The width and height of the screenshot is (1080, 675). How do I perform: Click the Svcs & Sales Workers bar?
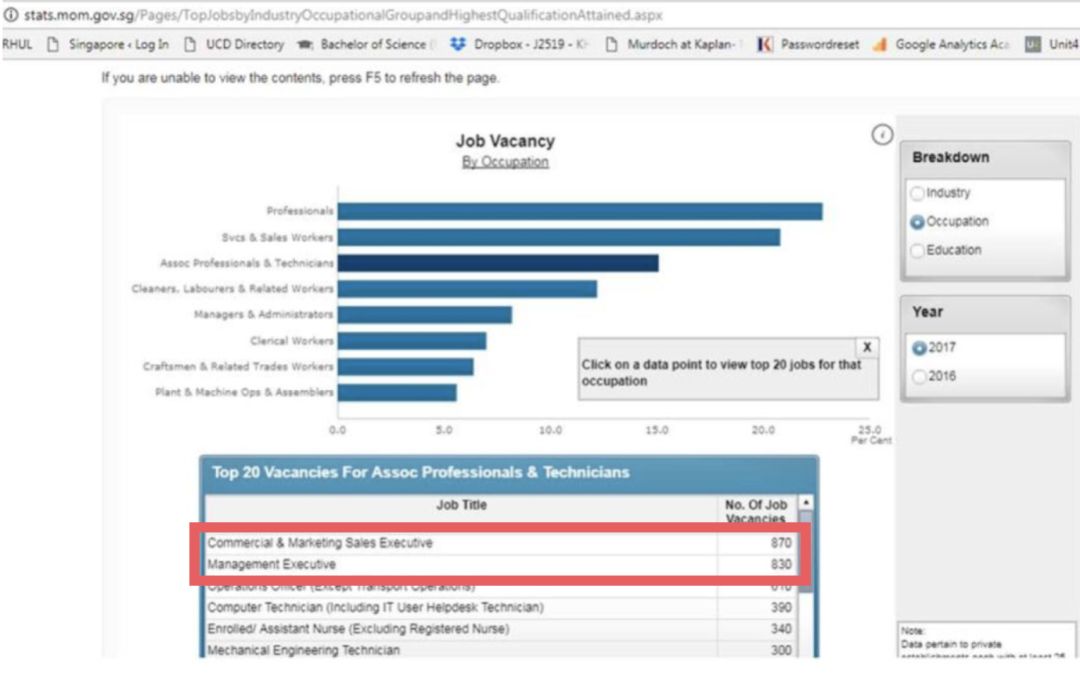[x=558, y=238]
